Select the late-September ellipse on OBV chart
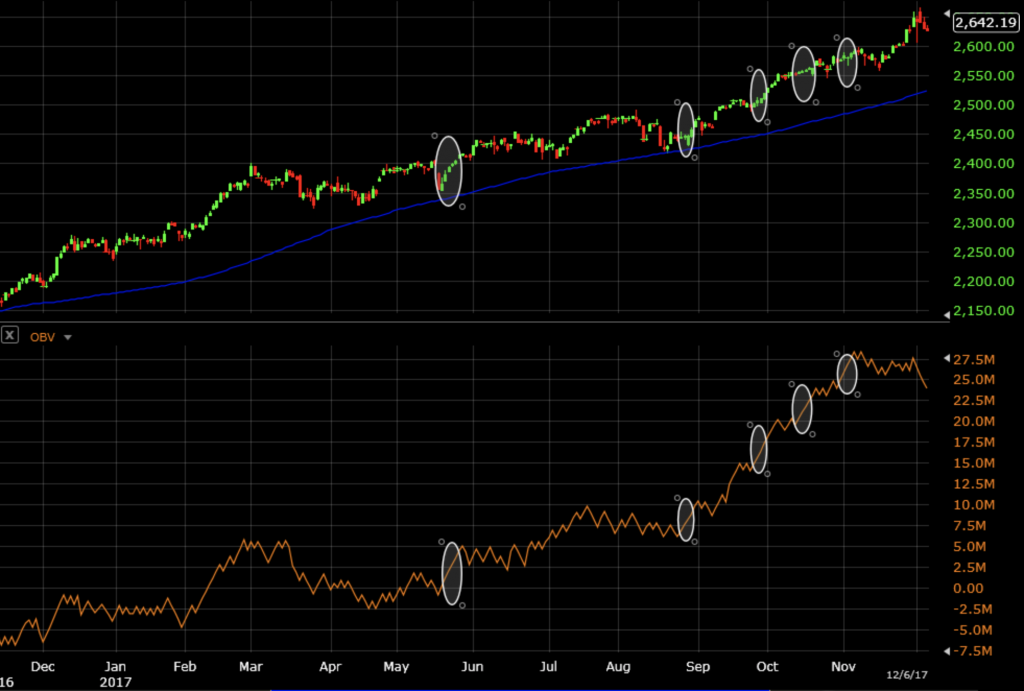The height and width of the screenshot is (691, 1024). 759,448
